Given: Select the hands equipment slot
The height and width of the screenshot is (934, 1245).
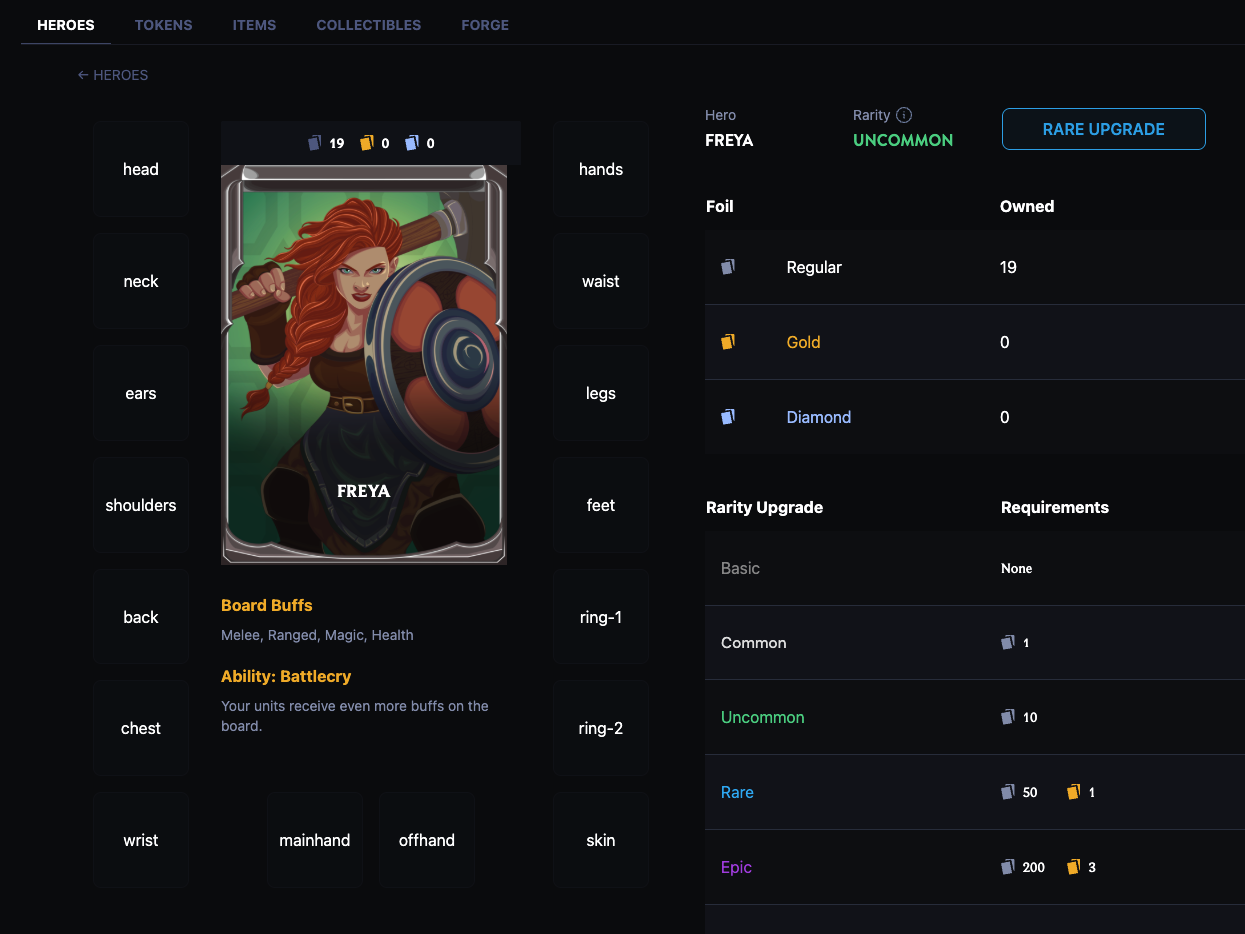Looking at the screenshot, I should click(x=601, y=169).
